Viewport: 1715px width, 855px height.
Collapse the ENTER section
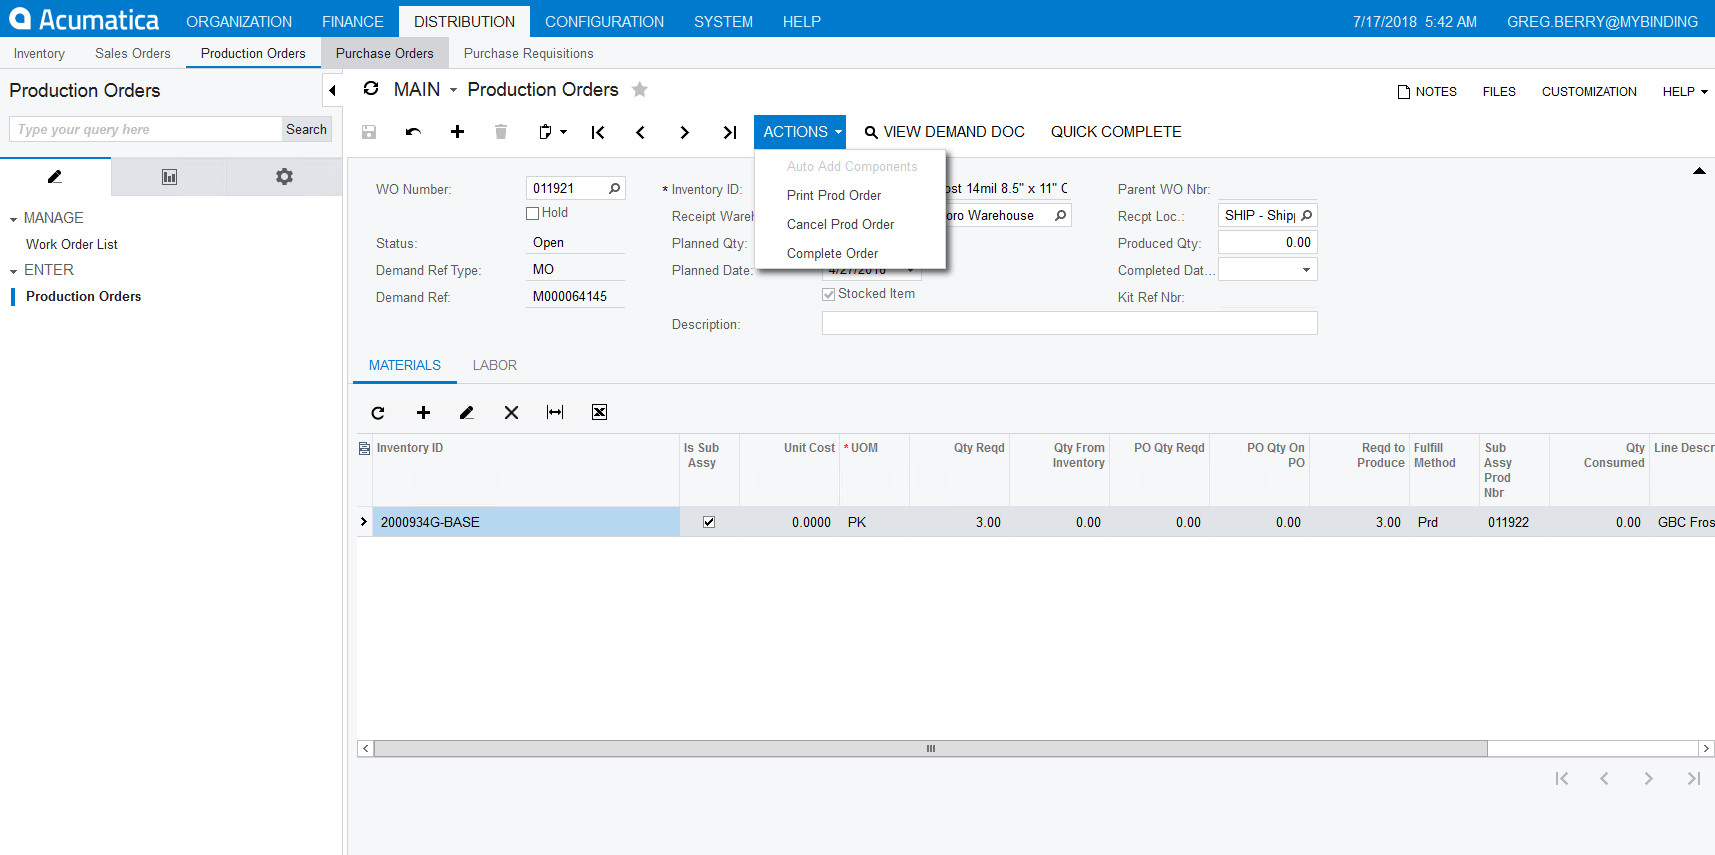pos(13,271)
